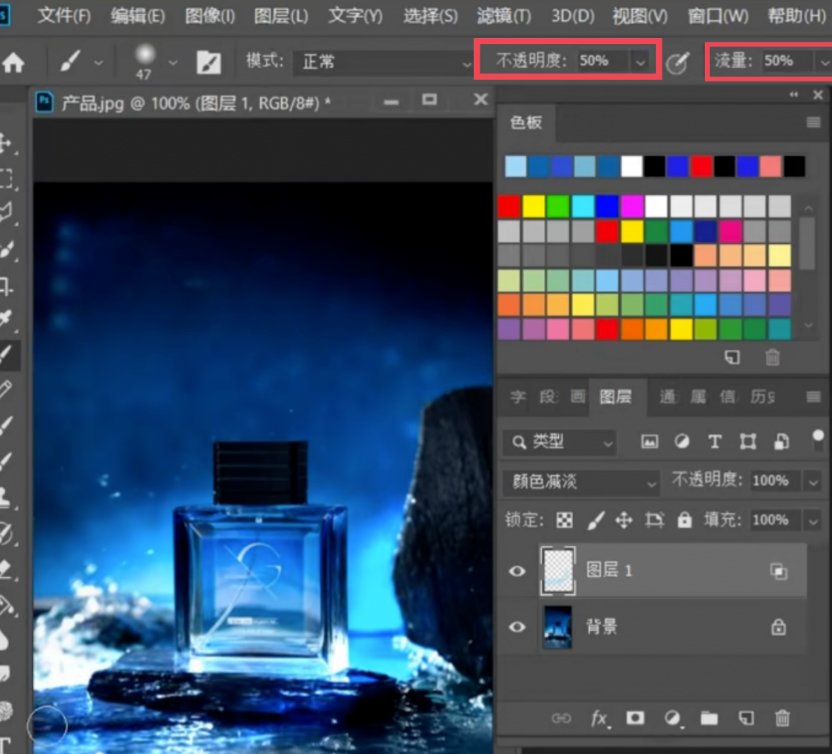Toggle adjustment layer filter icon
This screenshot has height=754, width=832.
click(682, 441)
